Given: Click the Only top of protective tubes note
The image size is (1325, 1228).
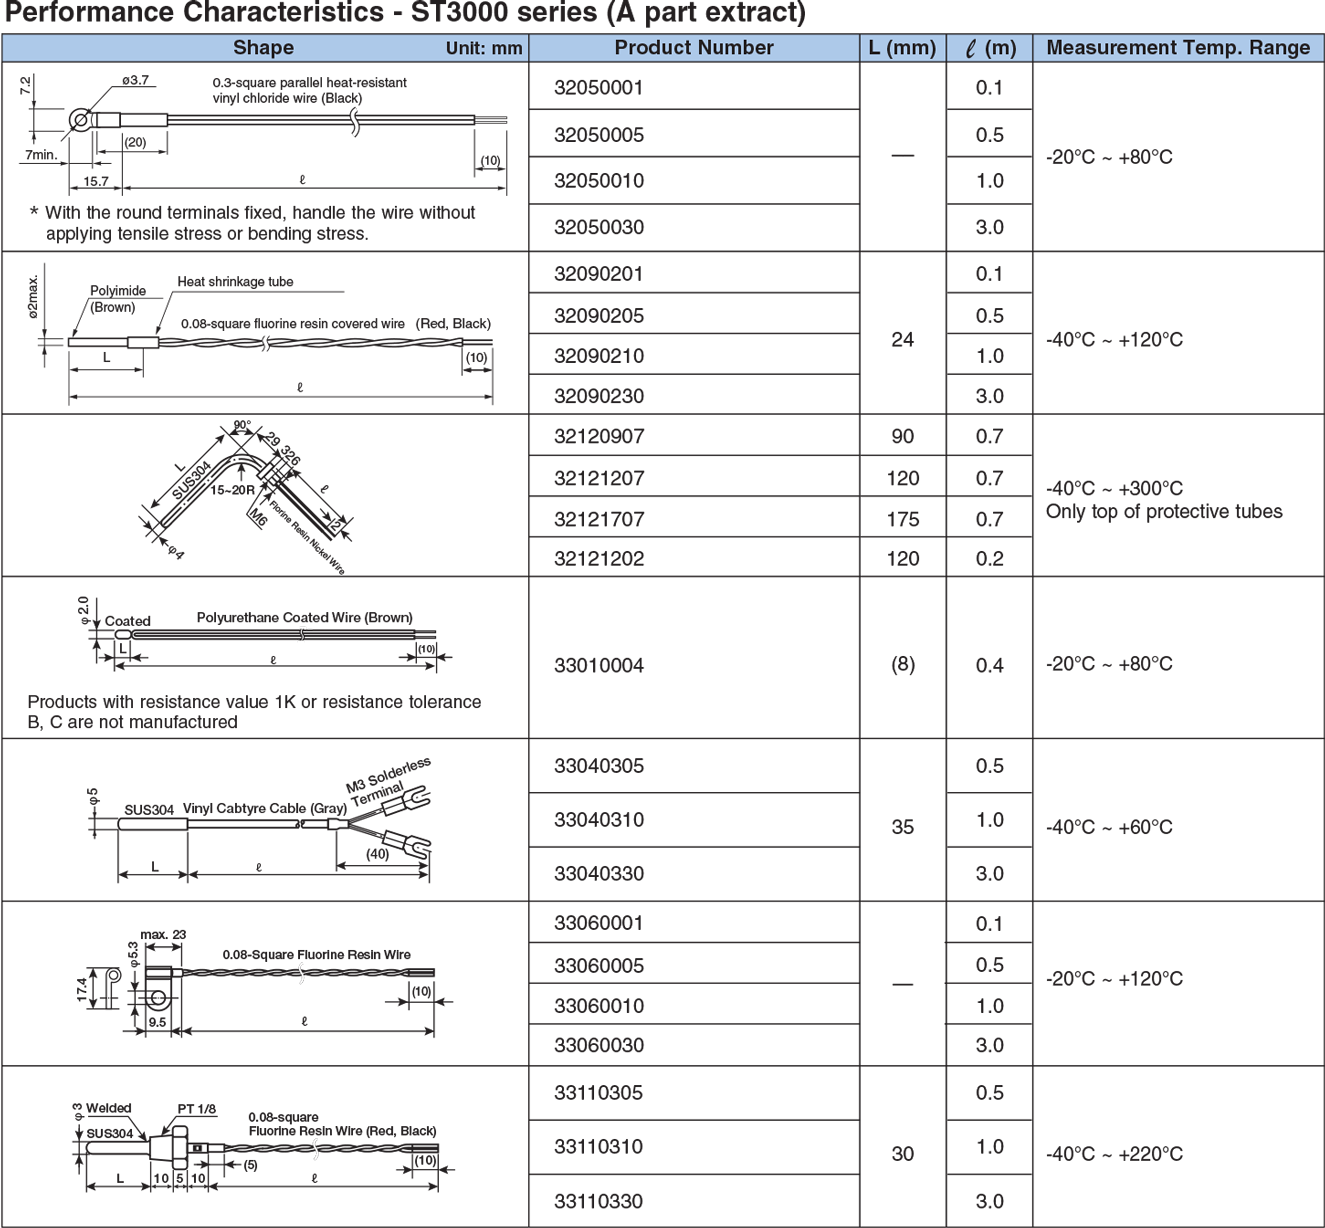Looking at the screenshot, I should coord(1164,512).
